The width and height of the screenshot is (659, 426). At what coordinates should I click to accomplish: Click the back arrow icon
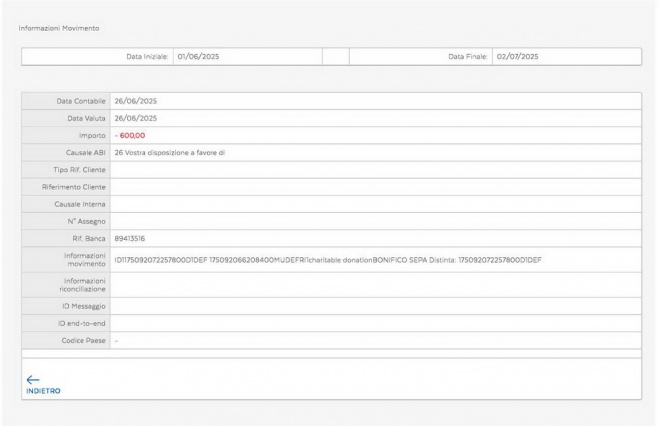click(32, 379)
